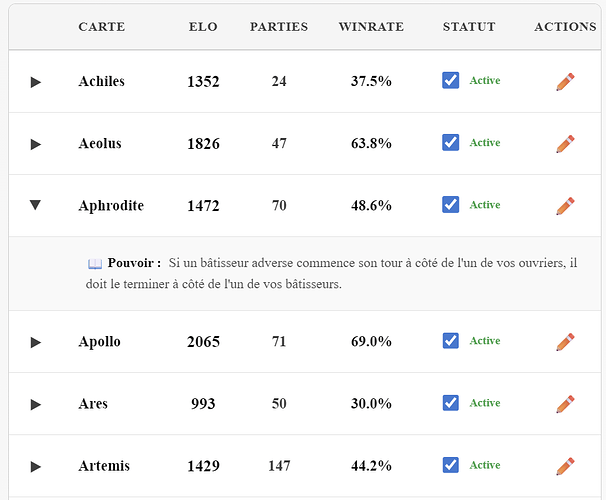This screenshot has height=500, width=606.
Task: Expand the Achiles row details
Action: (x=36, y=82)
